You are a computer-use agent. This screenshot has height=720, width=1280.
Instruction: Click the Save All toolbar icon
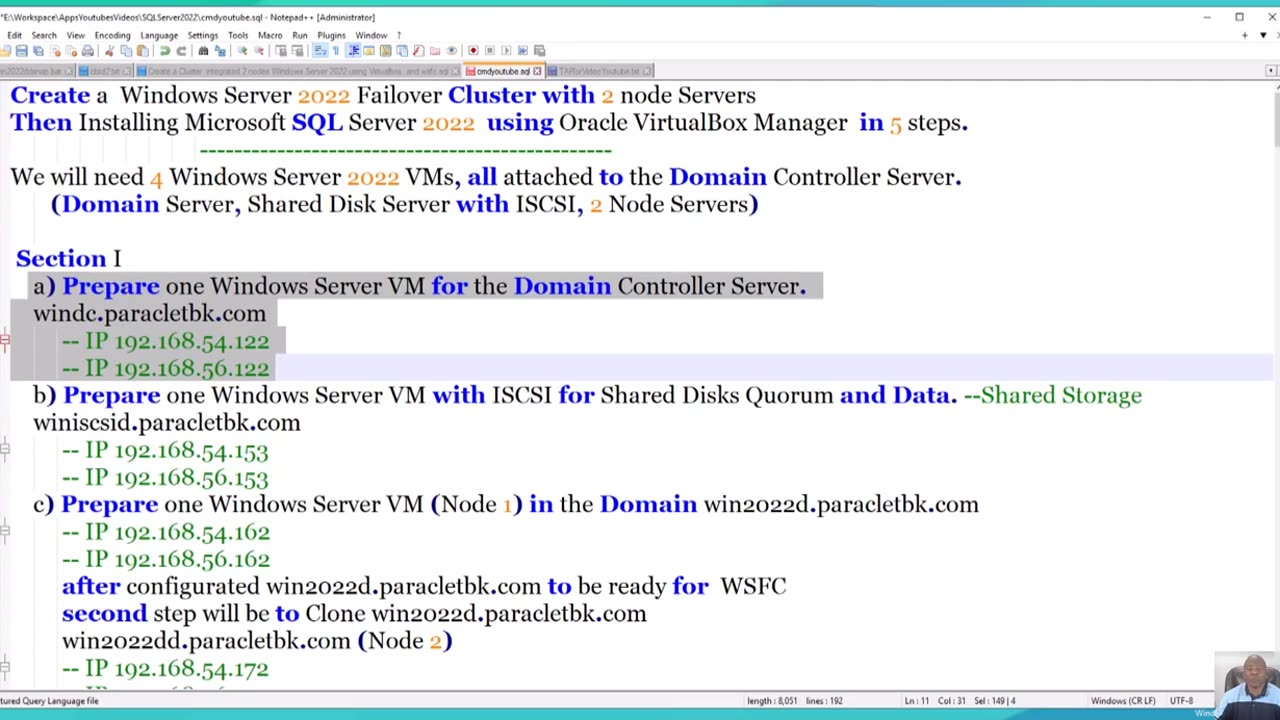coord(38,50)
